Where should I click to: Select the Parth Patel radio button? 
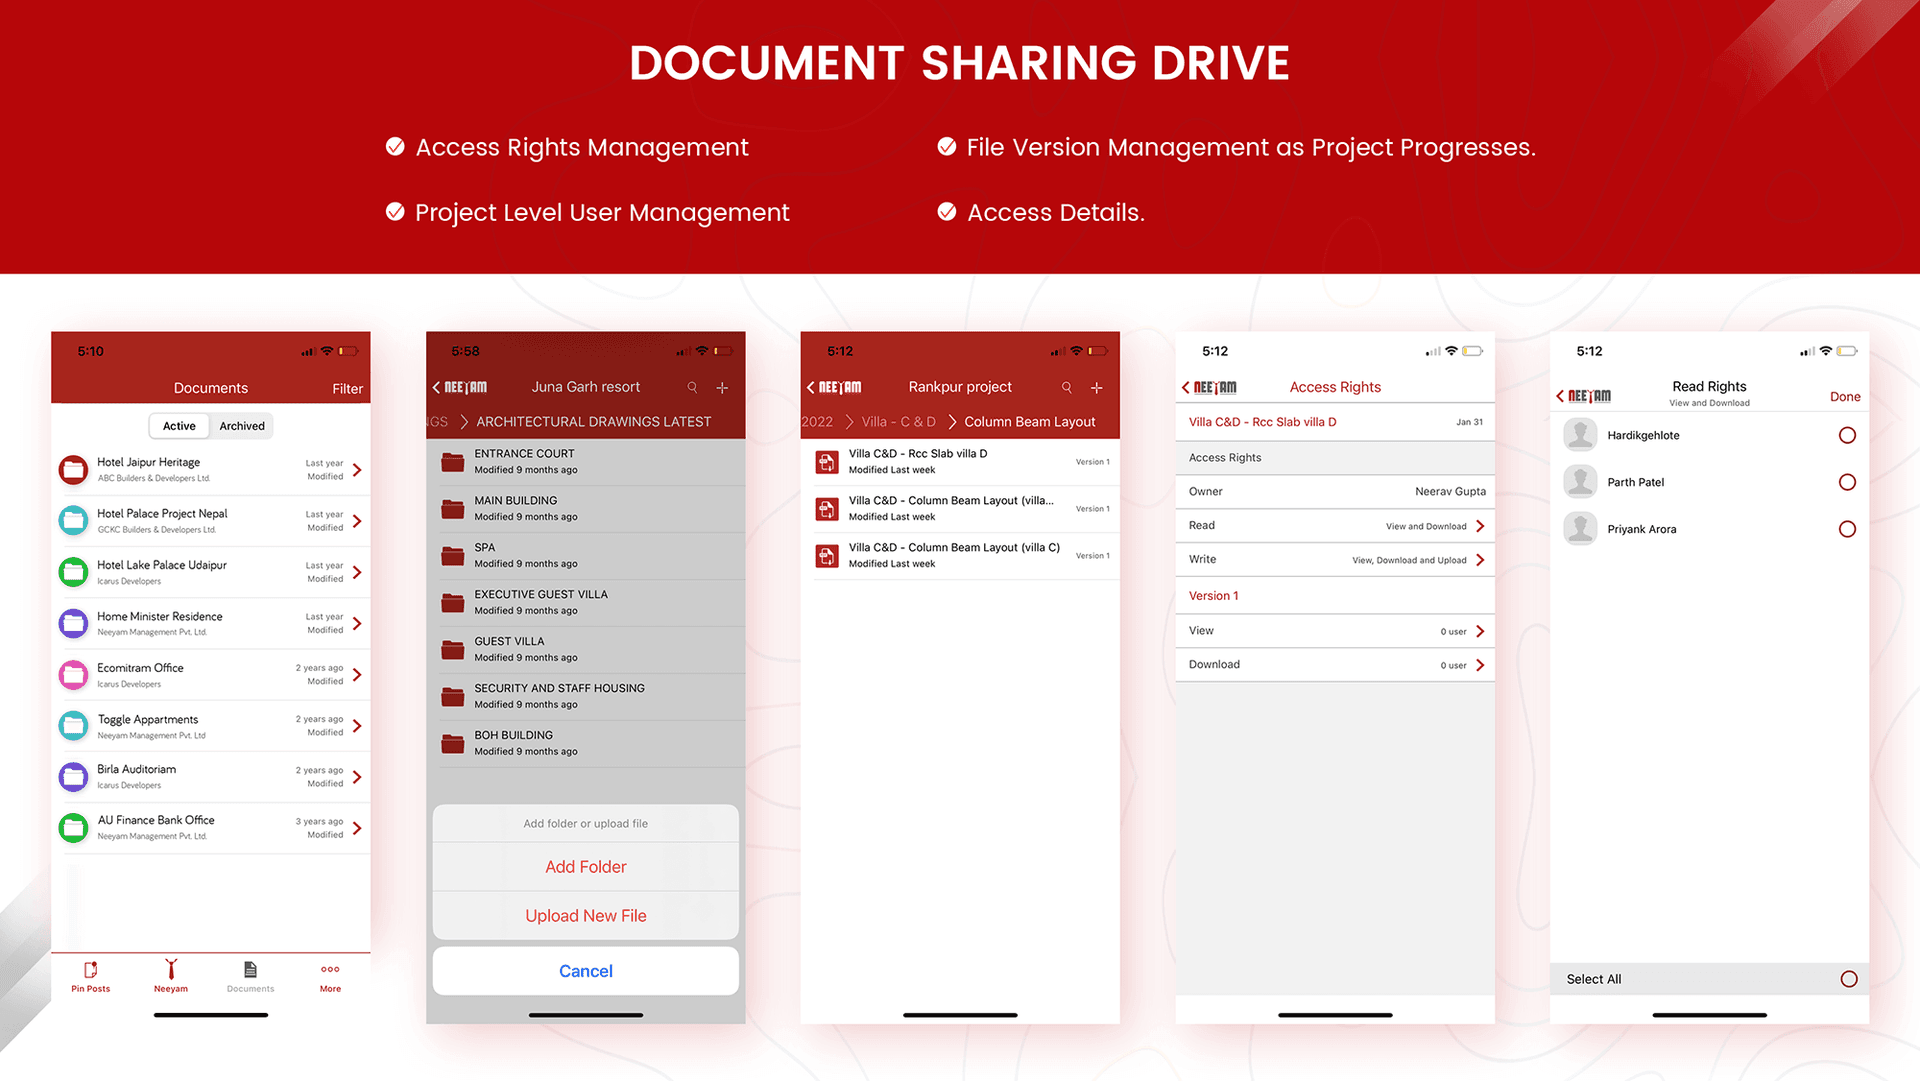pyautogui.click(x=1847, y=483)
